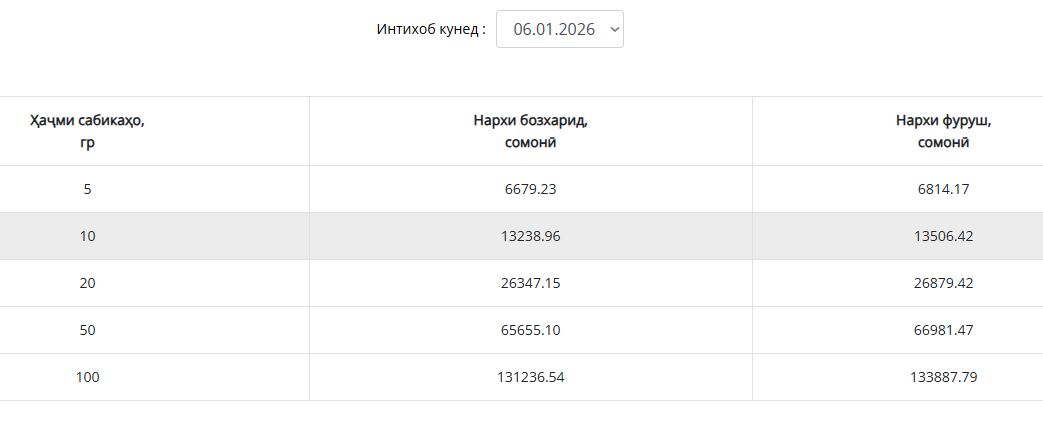Click buyback price 6679.23

click(x=530, y=189)
